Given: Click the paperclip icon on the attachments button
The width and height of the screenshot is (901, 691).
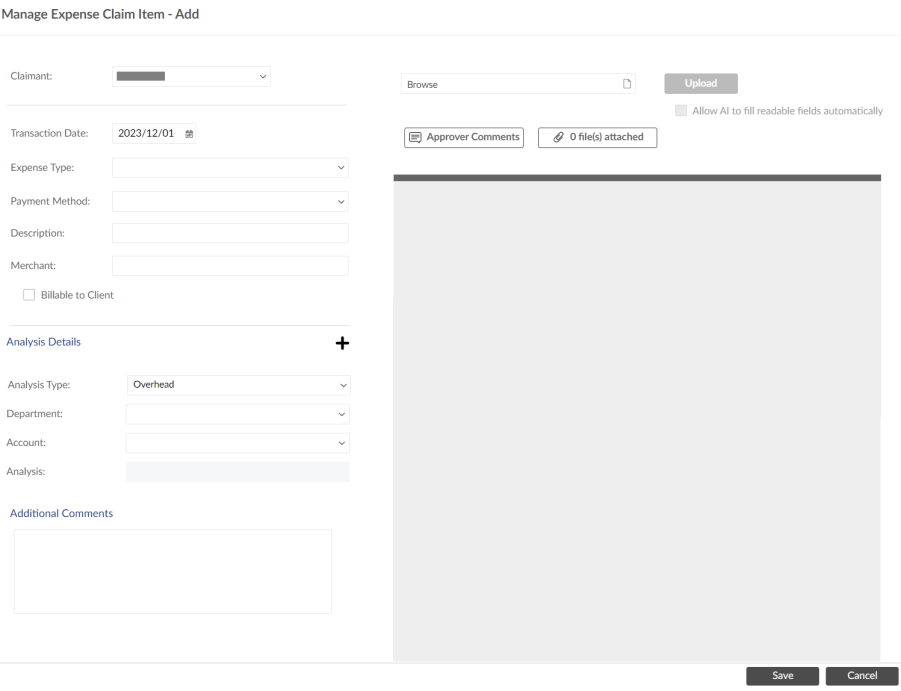Looking at the screenshot, I should pos(558,137).
